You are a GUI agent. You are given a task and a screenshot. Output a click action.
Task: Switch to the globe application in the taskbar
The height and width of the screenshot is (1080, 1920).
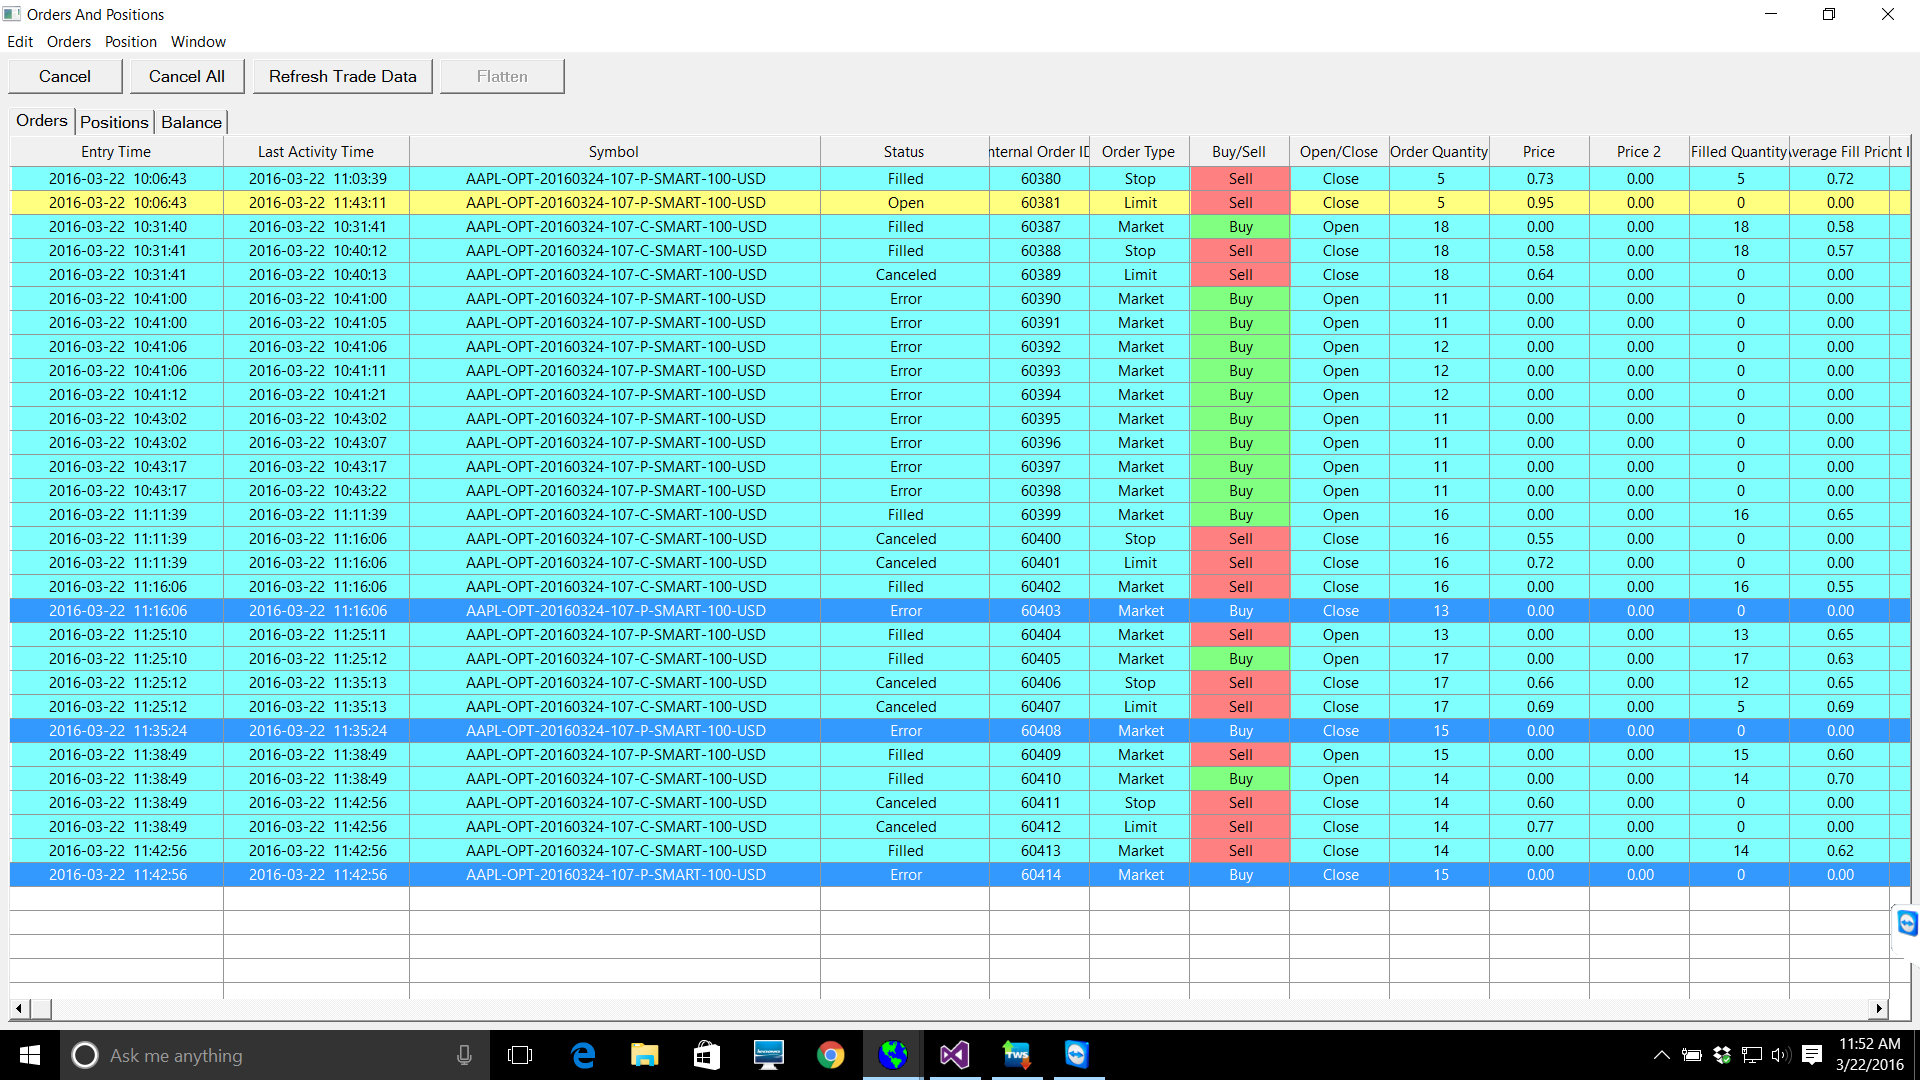click(893, 1055)
